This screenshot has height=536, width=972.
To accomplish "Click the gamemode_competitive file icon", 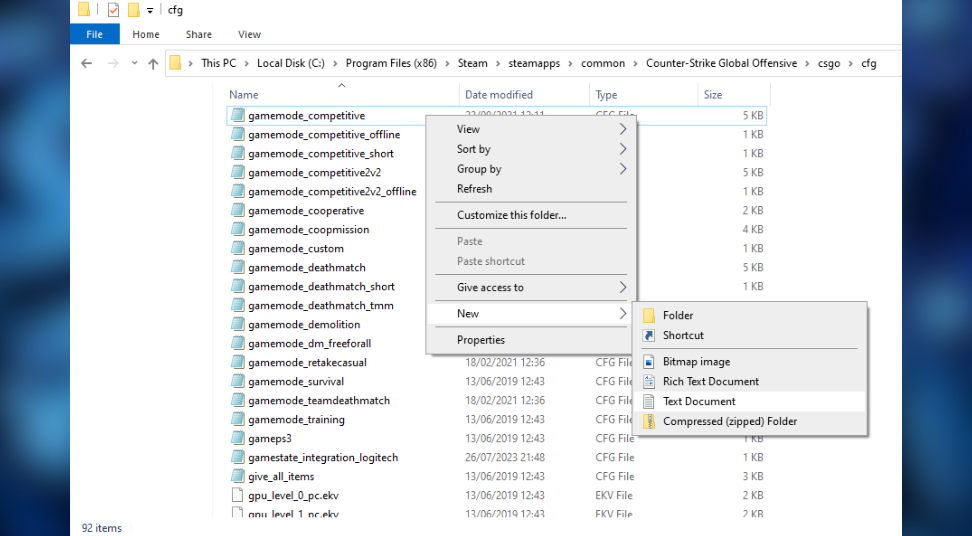I will pos(237,115).
